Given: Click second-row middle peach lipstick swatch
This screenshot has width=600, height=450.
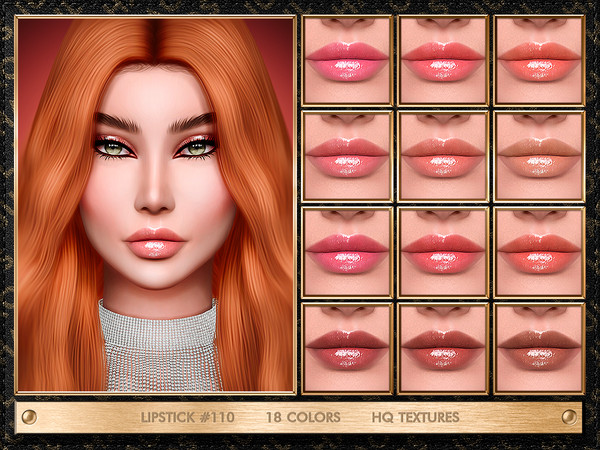Looking at the screenshot, I should pyautogui.click(x=443, y=156).
